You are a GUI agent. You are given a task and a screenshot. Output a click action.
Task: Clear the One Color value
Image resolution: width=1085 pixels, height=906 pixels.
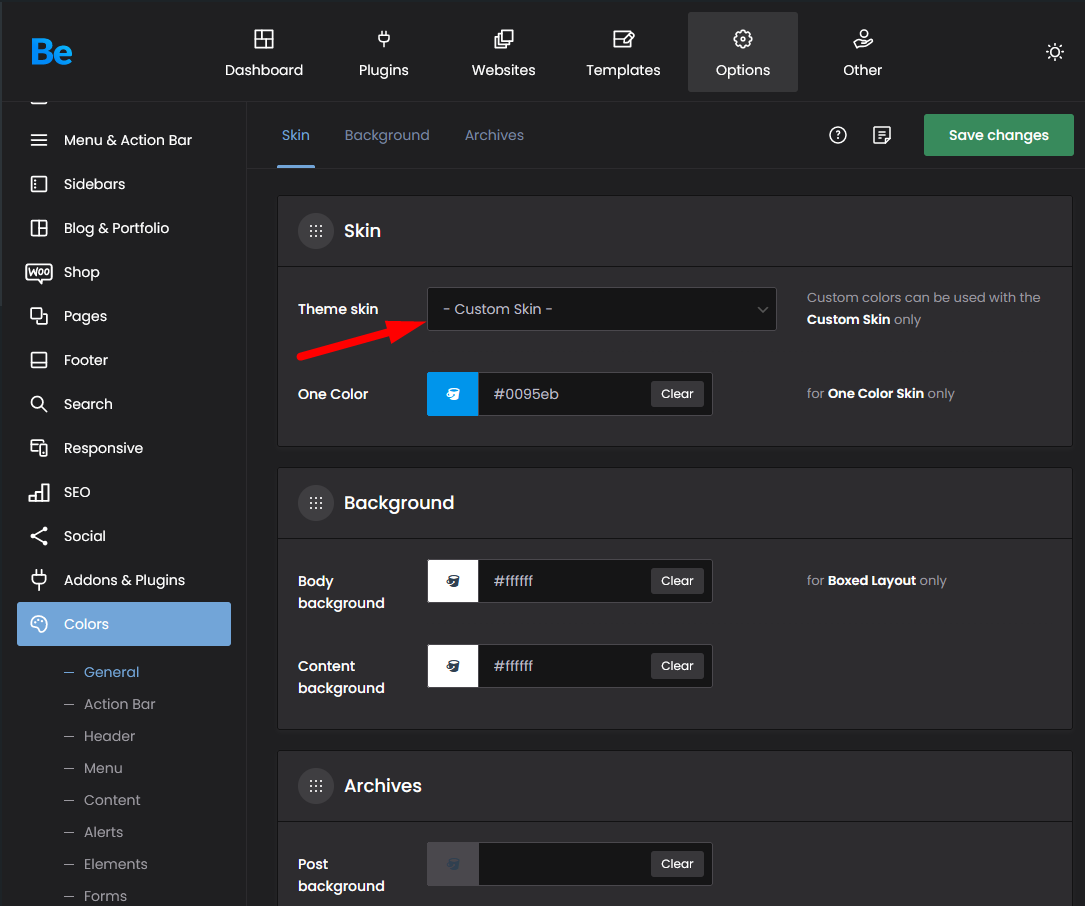(x=677, y=394)
